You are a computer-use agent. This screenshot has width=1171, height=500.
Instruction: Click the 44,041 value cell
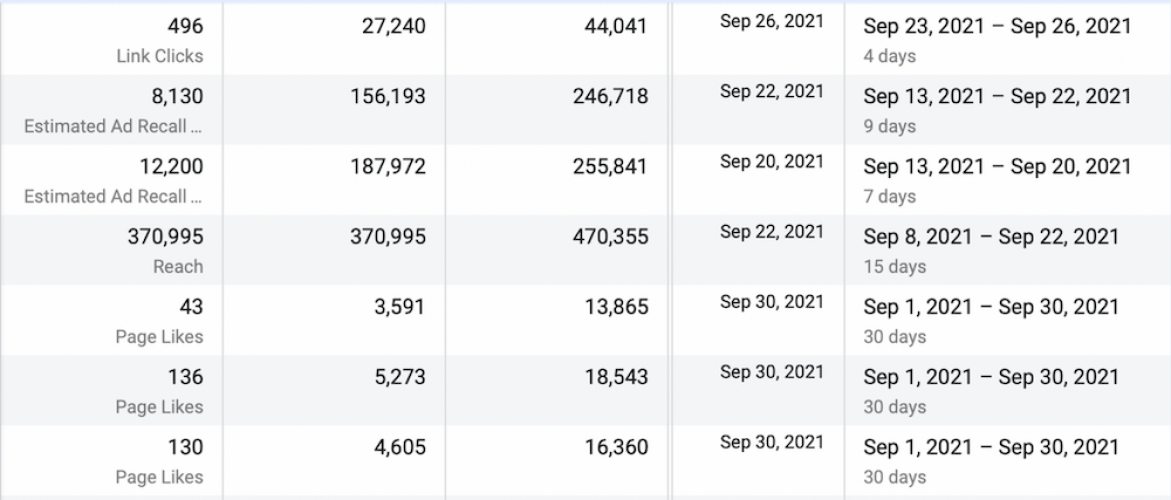tap(615, 27)
